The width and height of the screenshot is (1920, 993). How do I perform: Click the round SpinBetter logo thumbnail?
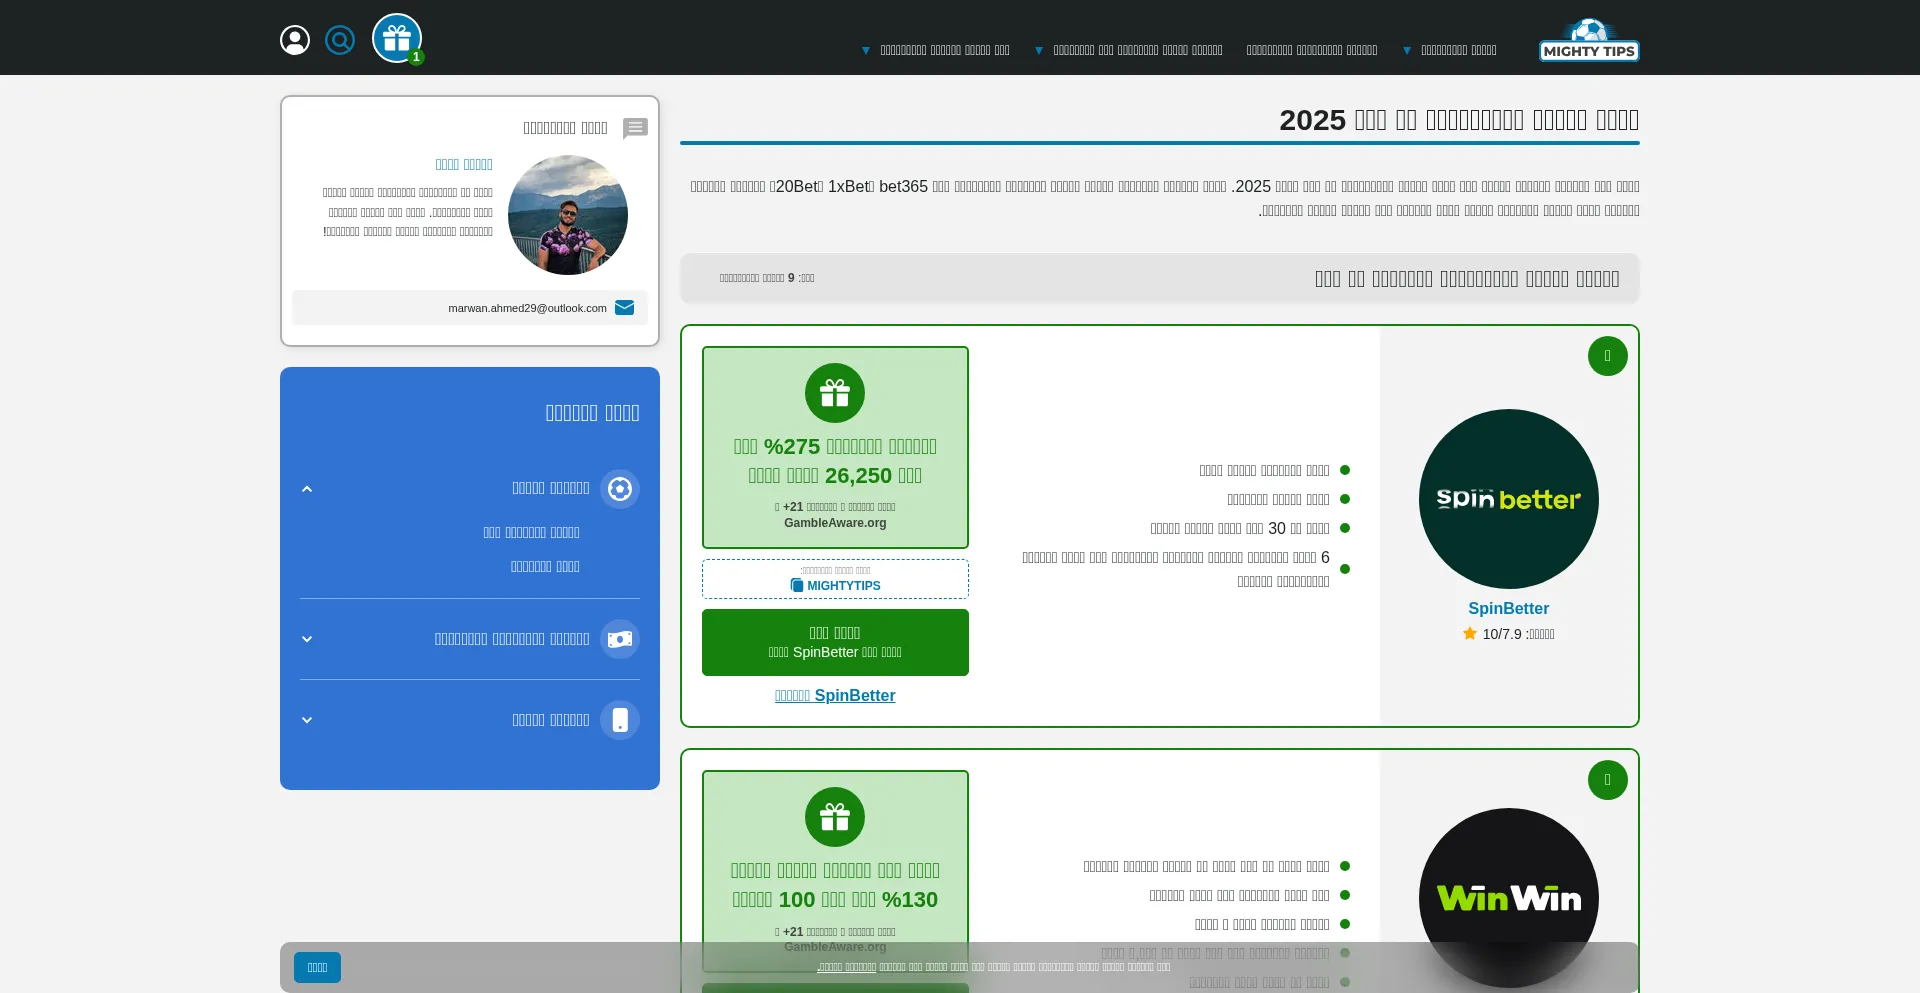pyautogui.click(x=1508, y=499)
